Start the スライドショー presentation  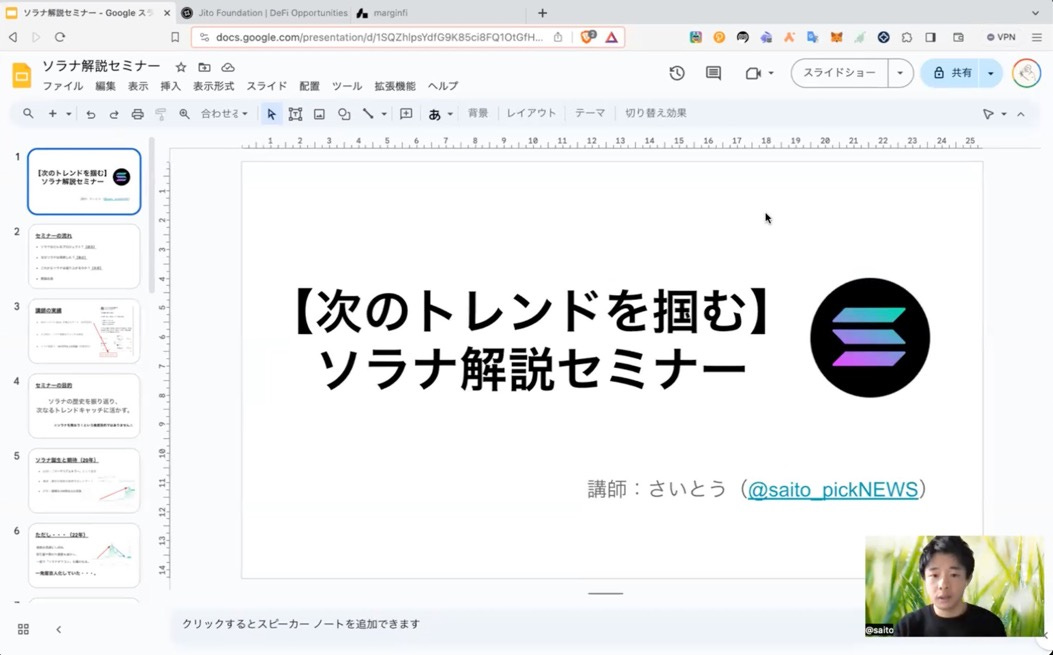839,73
